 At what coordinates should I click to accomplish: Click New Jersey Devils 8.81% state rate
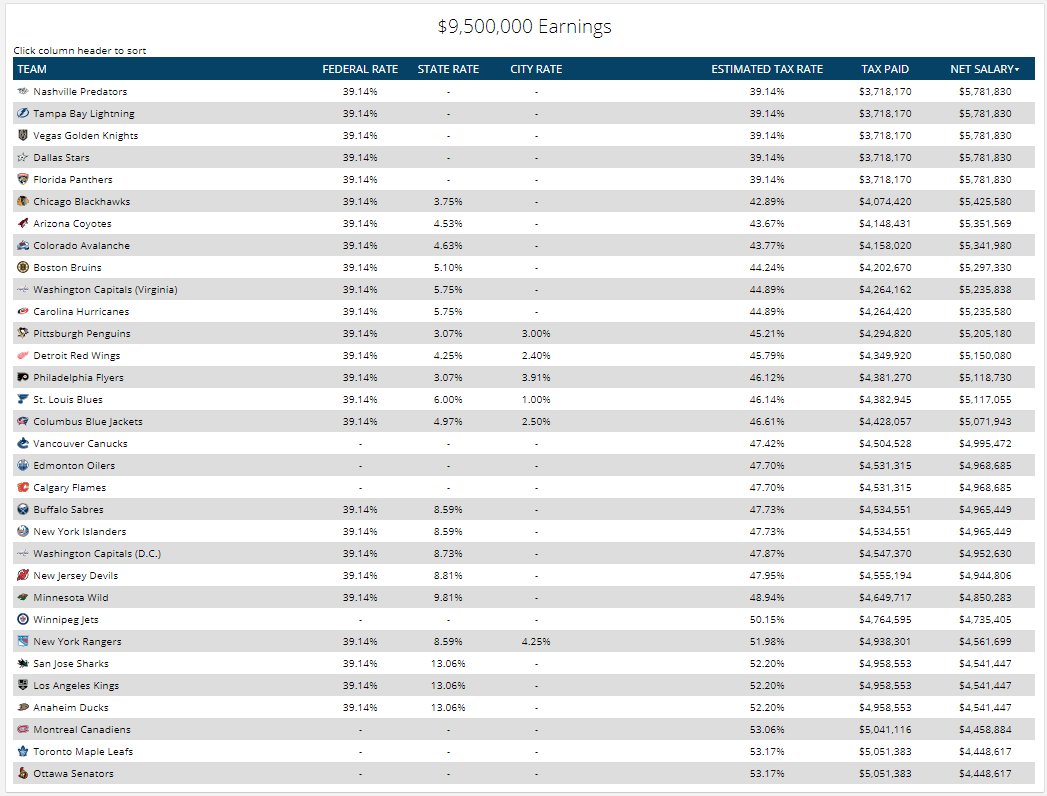pos(448,575)
